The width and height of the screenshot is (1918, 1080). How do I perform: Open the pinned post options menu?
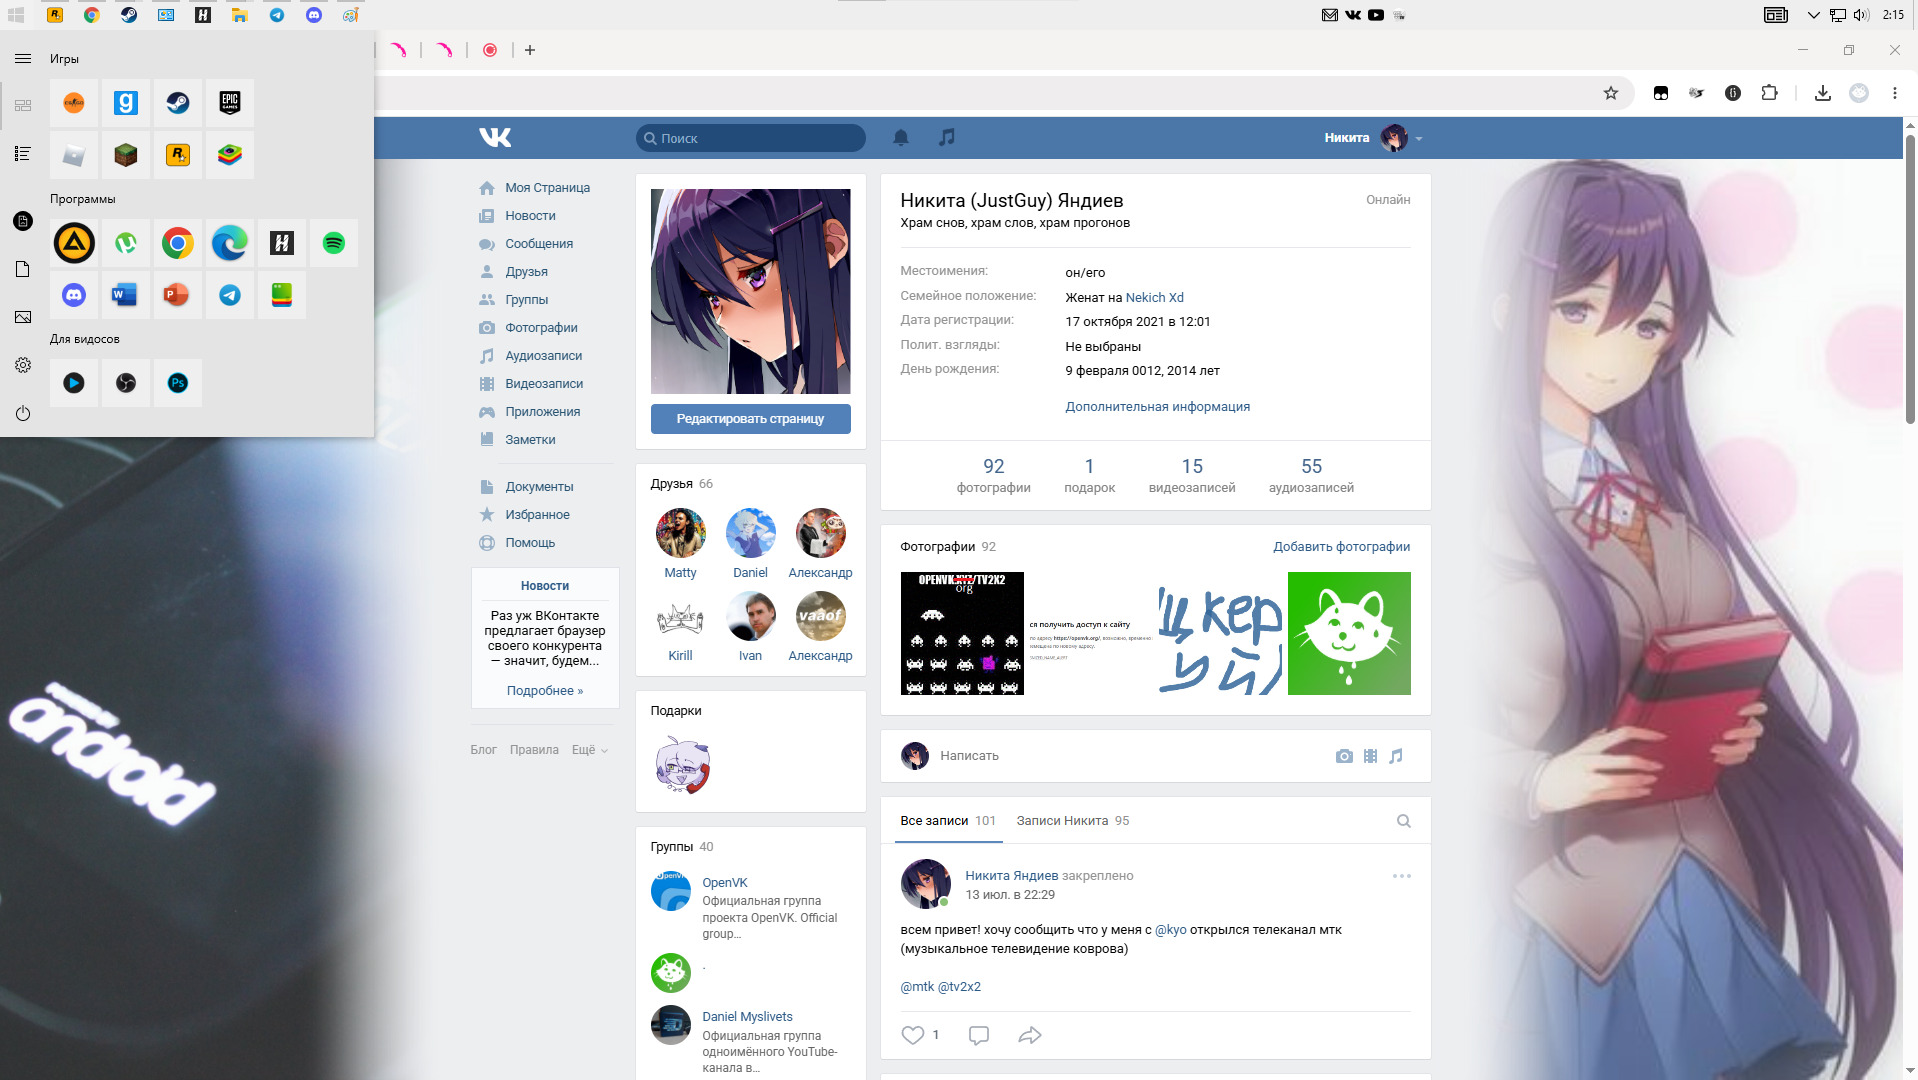1402,876
